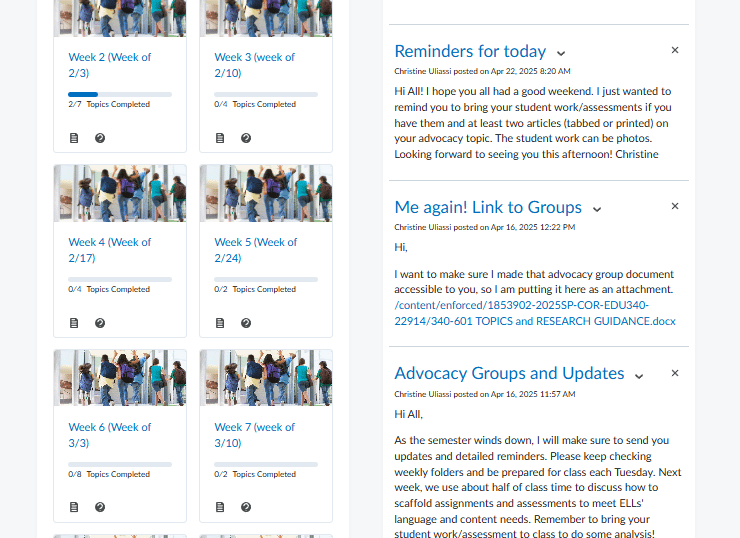Click quiz question icon in Week 3 card
Screen dimensions: 740x538
point(246,138)
